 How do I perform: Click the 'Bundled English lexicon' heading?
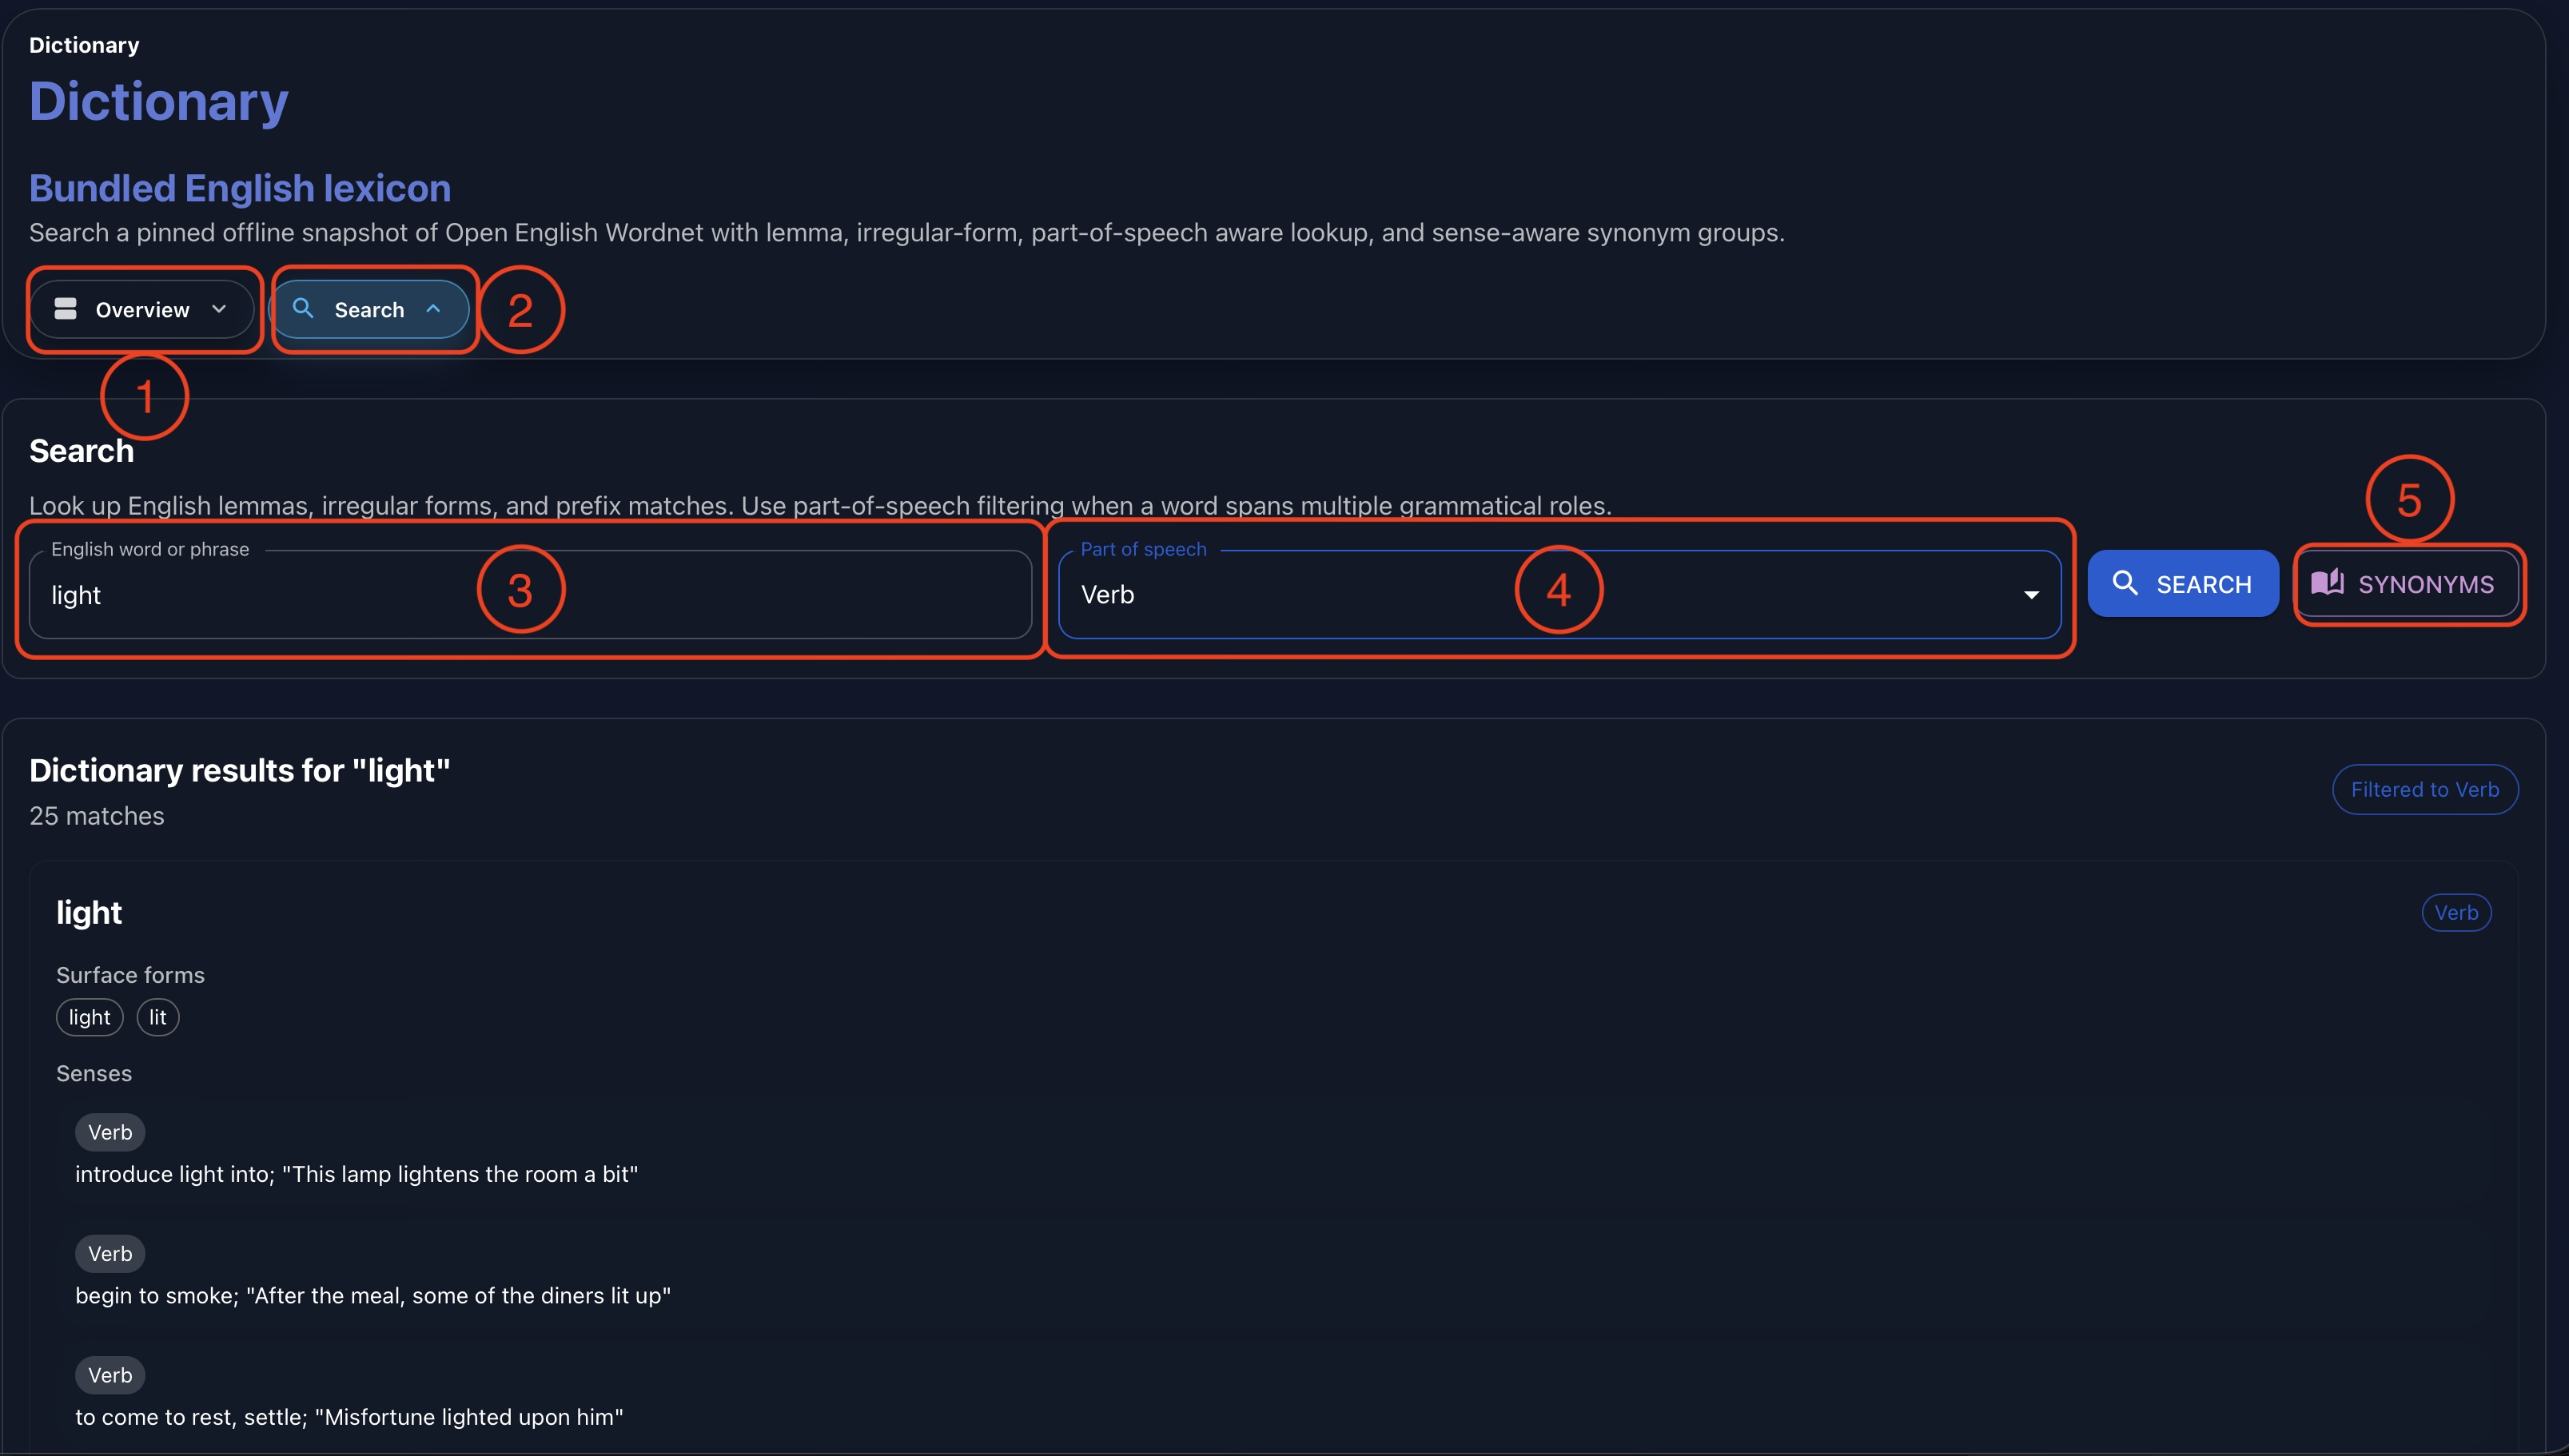tap(240, 188)
